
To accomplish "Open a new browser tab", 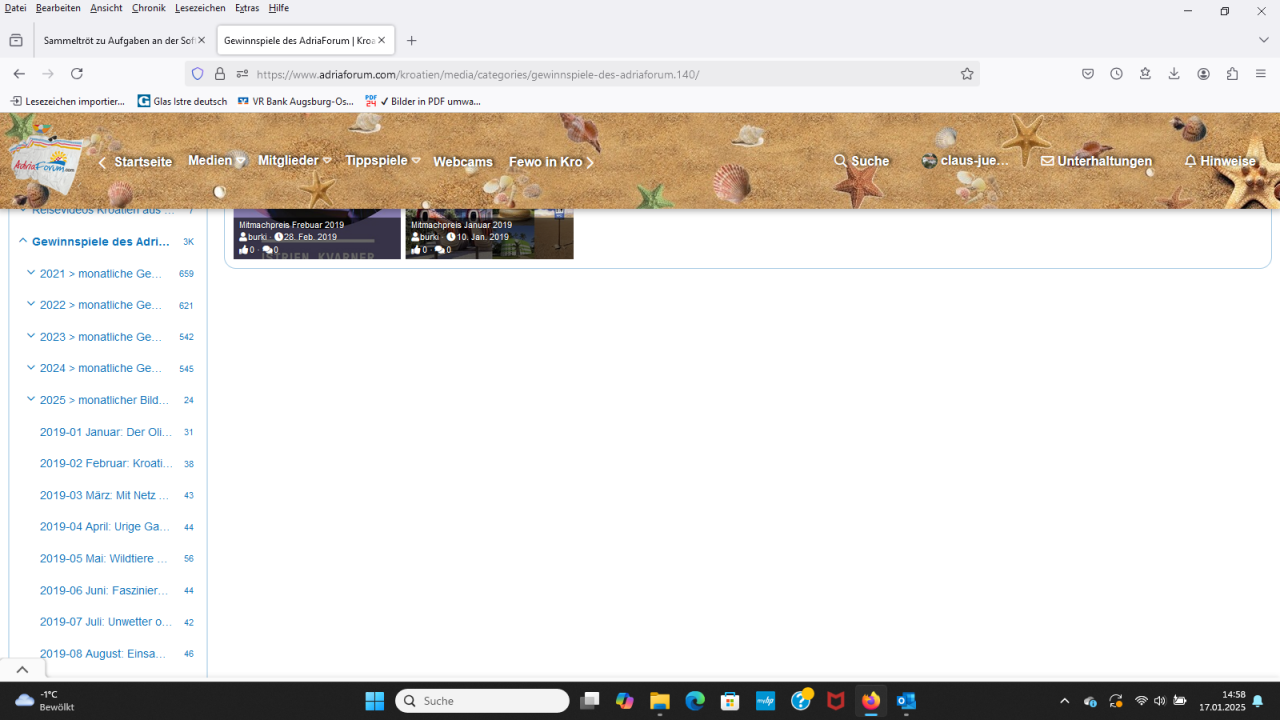I will pos(411,41).
